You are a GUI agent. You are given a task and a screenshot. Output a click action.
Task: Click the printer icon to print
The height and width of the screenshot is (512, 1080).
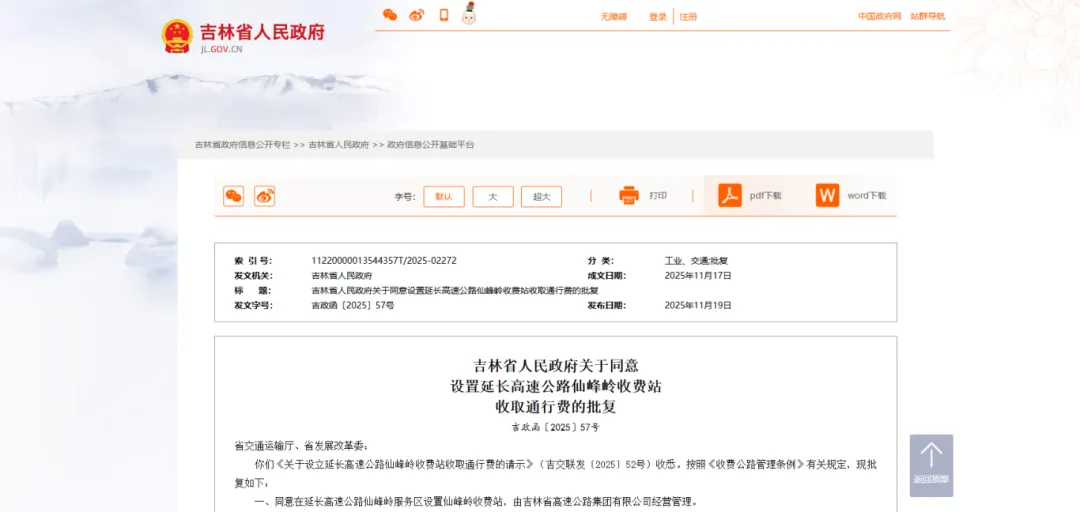click(629, 196)
